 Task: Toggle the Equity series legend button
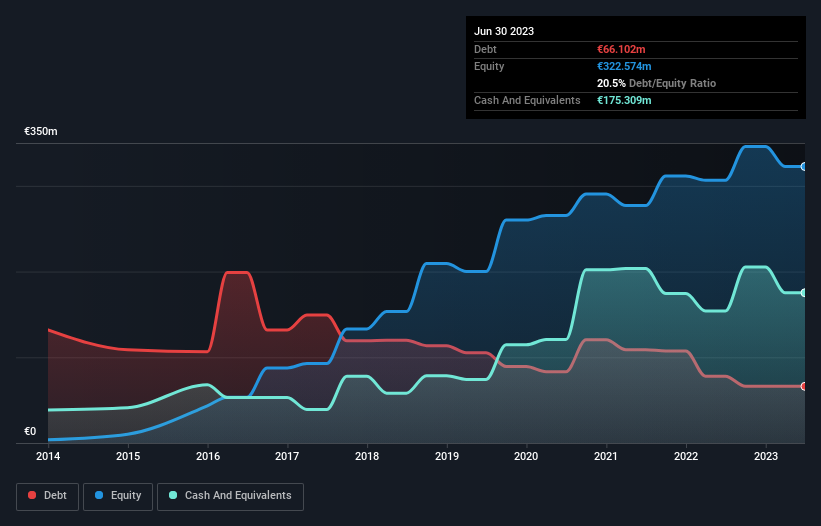[x=118, y=496]
